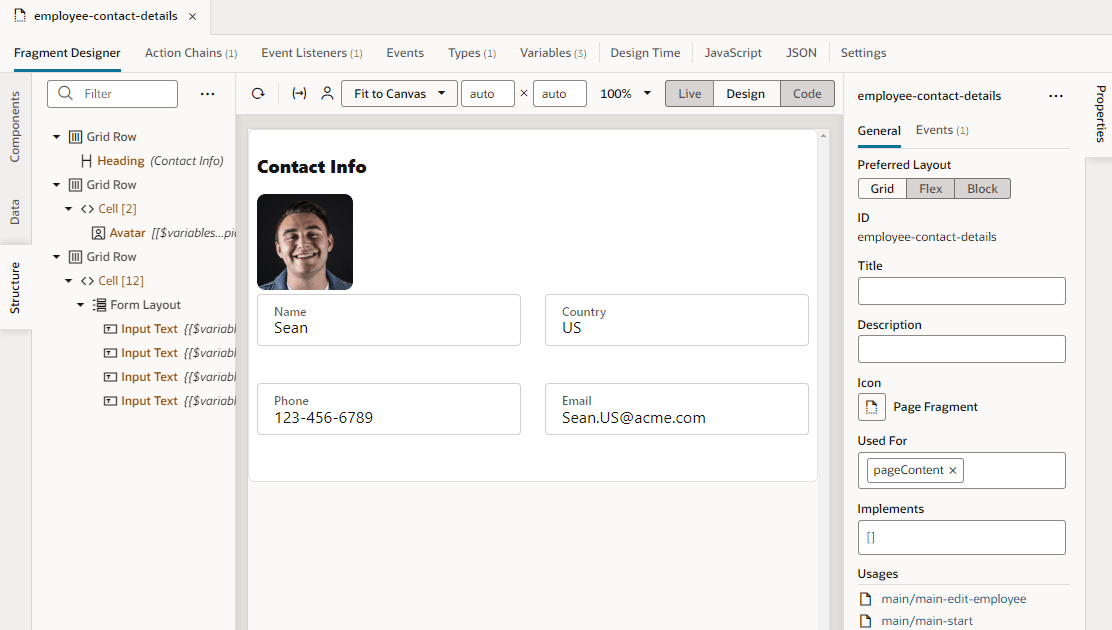This screenshot has width=1112, height=630.
Task: Select Grid preferred layout
Action: (x=882, y=189)
